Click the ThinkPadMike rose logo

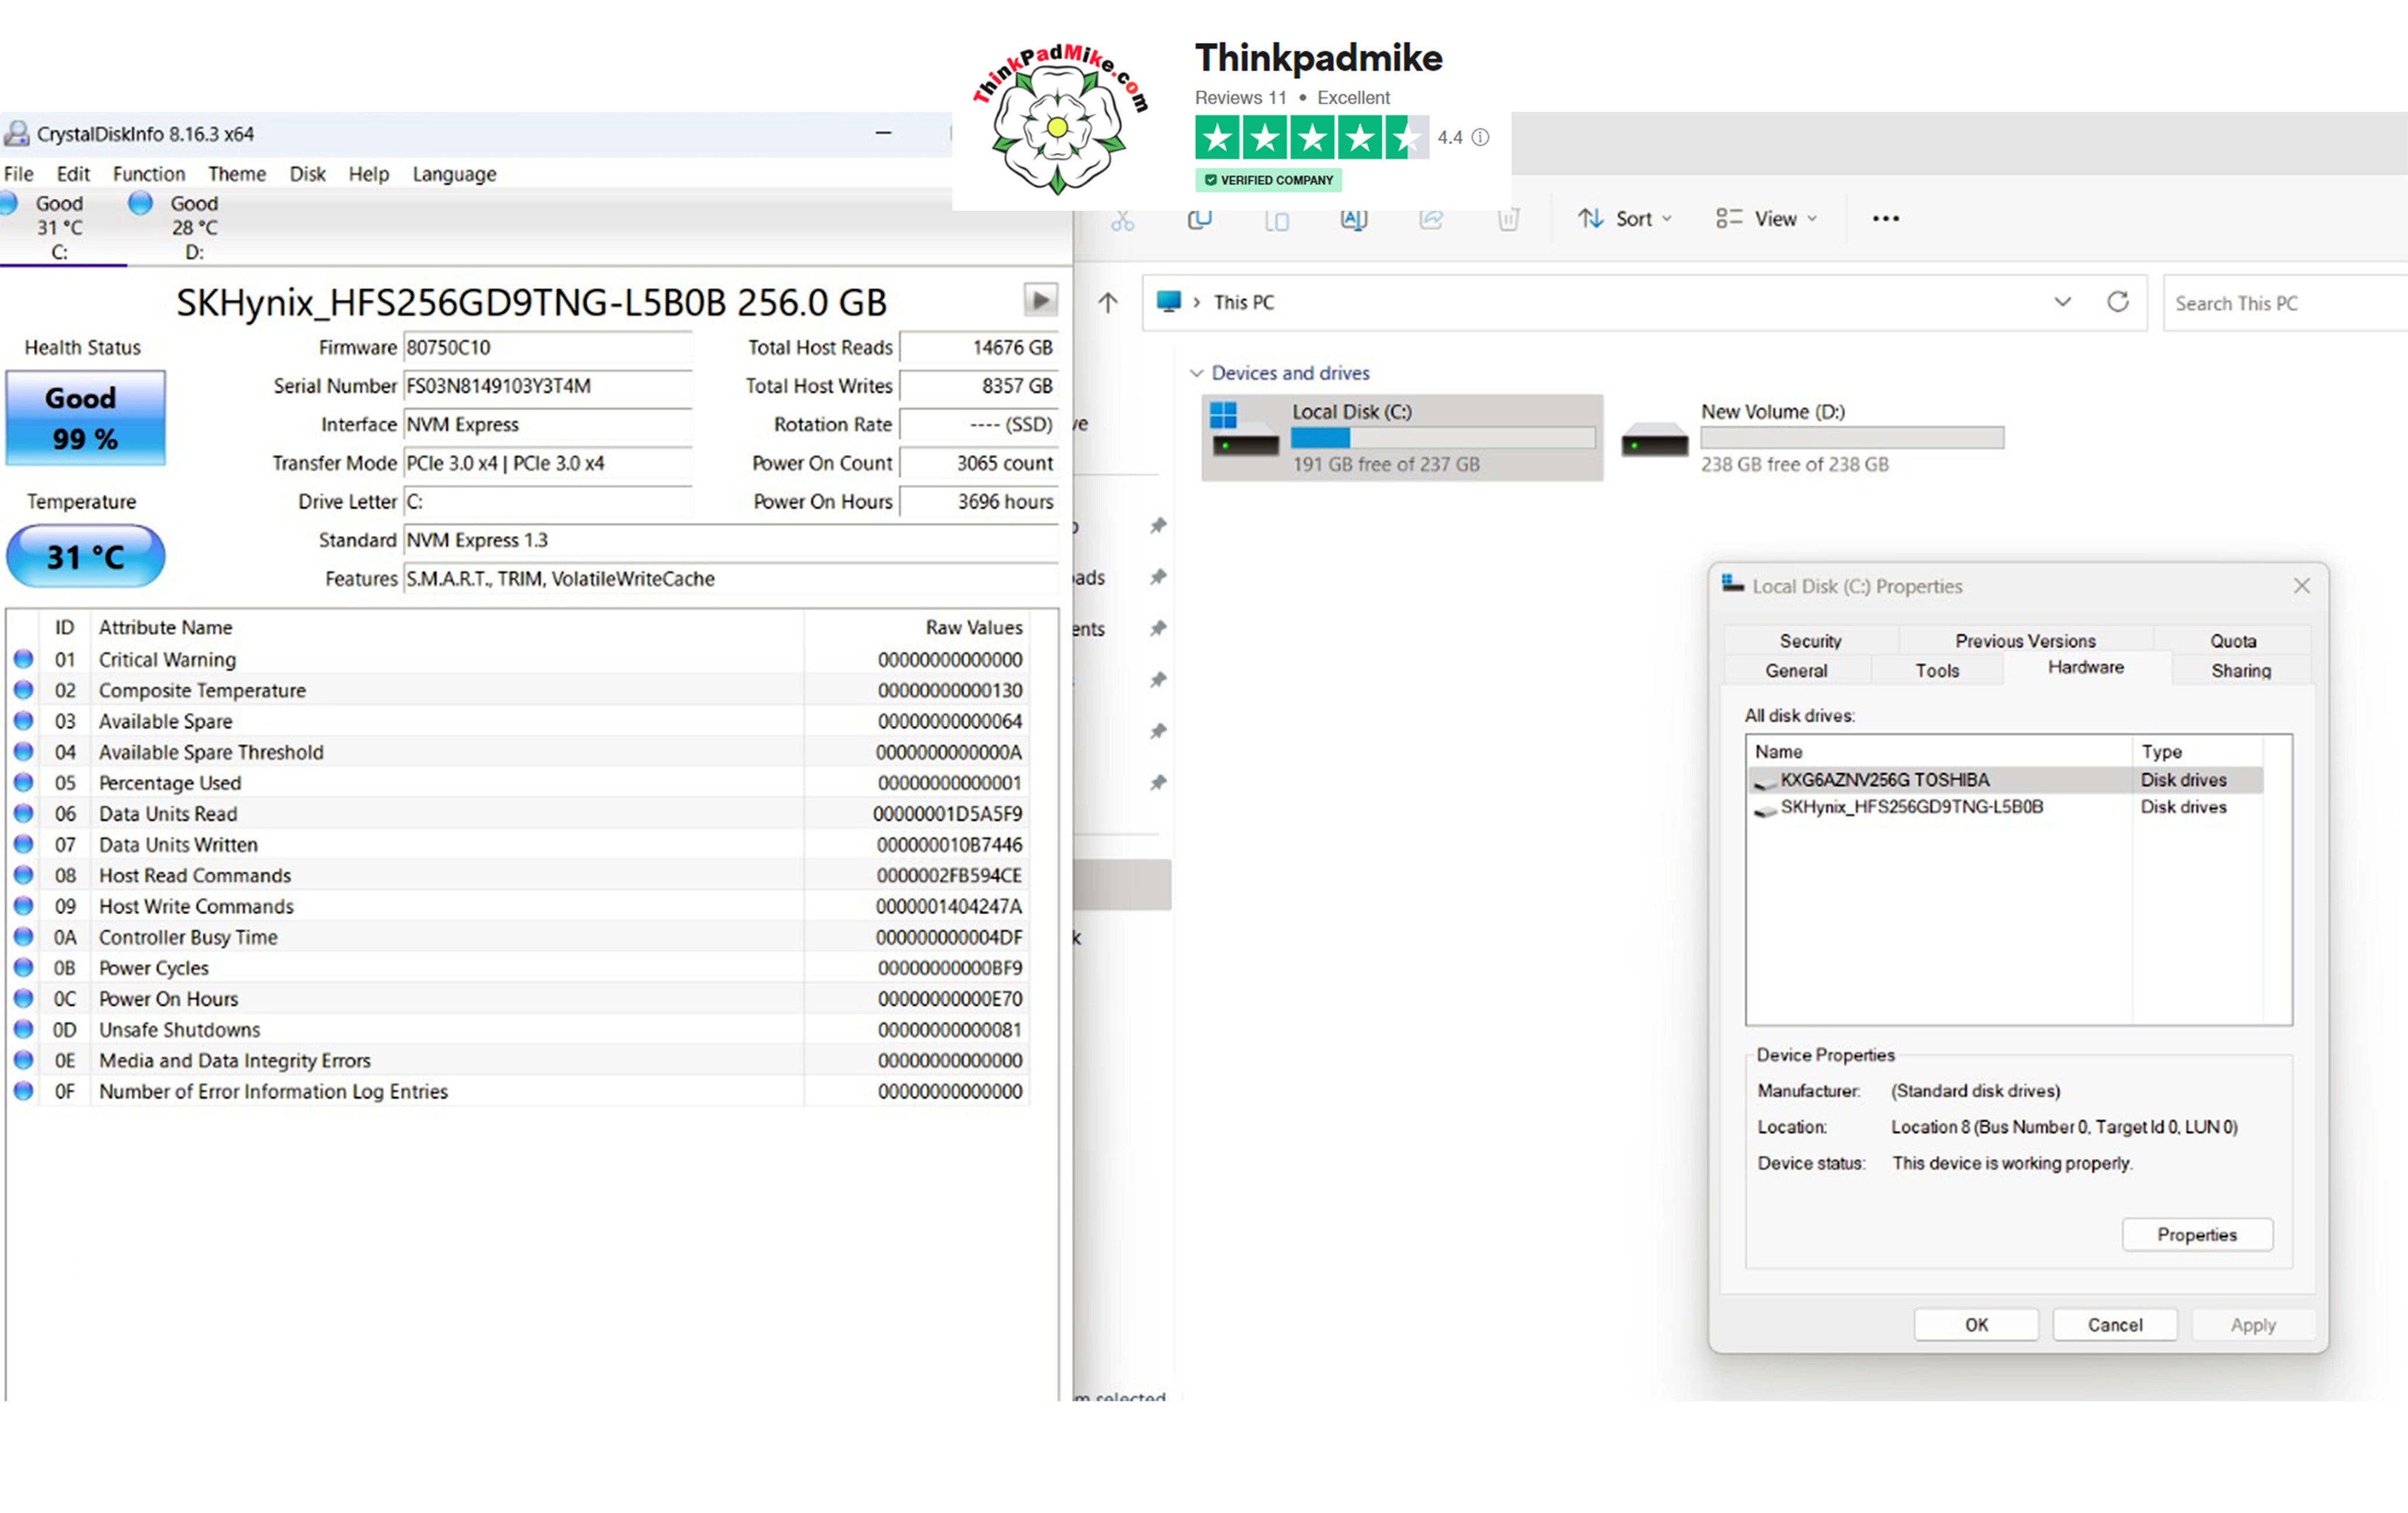pos(1059,118)
